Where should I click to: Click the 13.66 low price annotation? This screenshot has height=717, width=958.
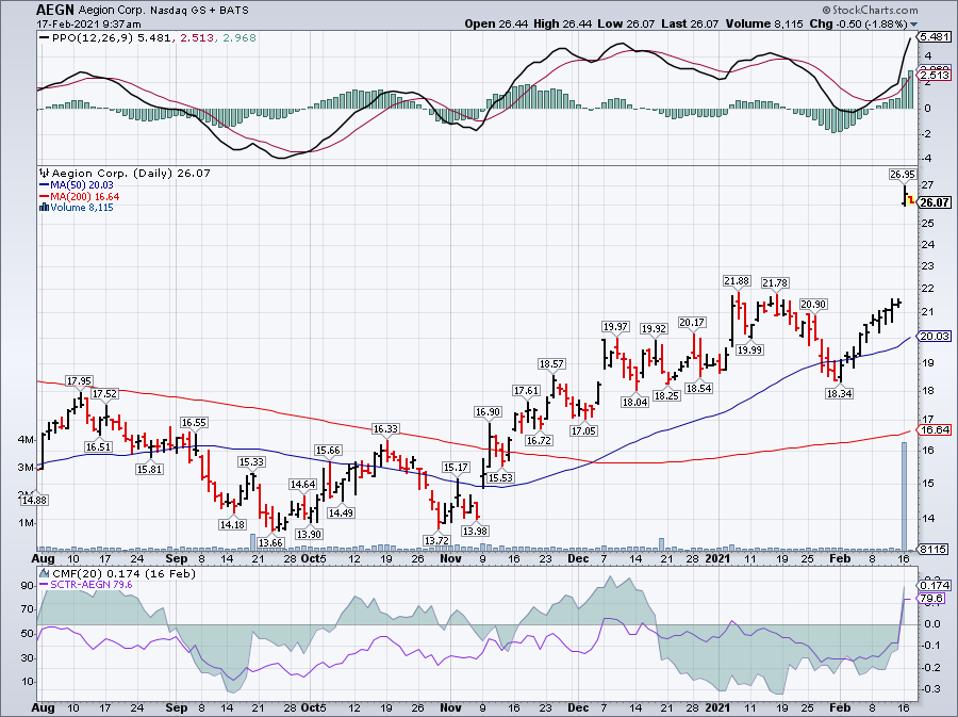(x=271, y=542)
